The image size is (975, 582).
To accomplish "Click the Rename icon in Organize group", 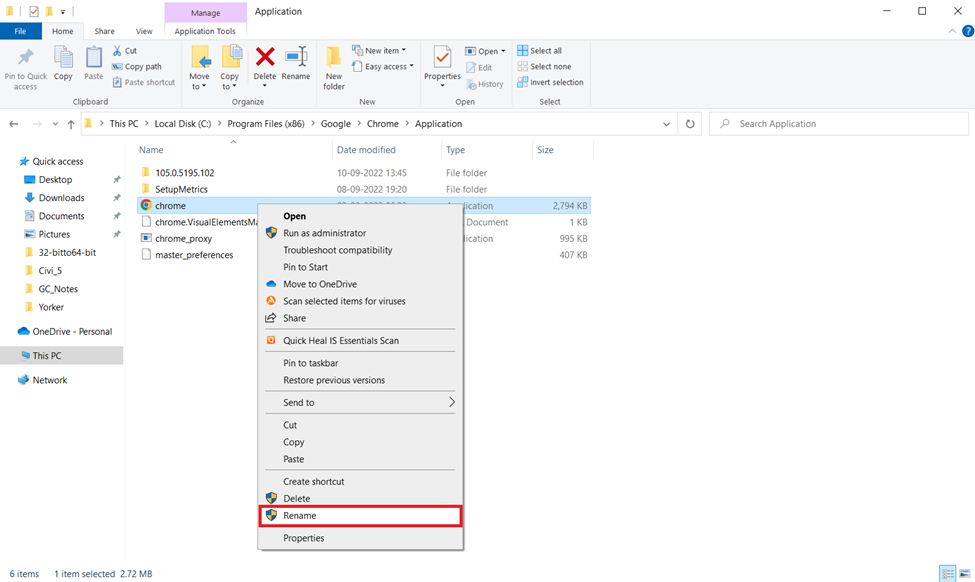I will point(296,60).
